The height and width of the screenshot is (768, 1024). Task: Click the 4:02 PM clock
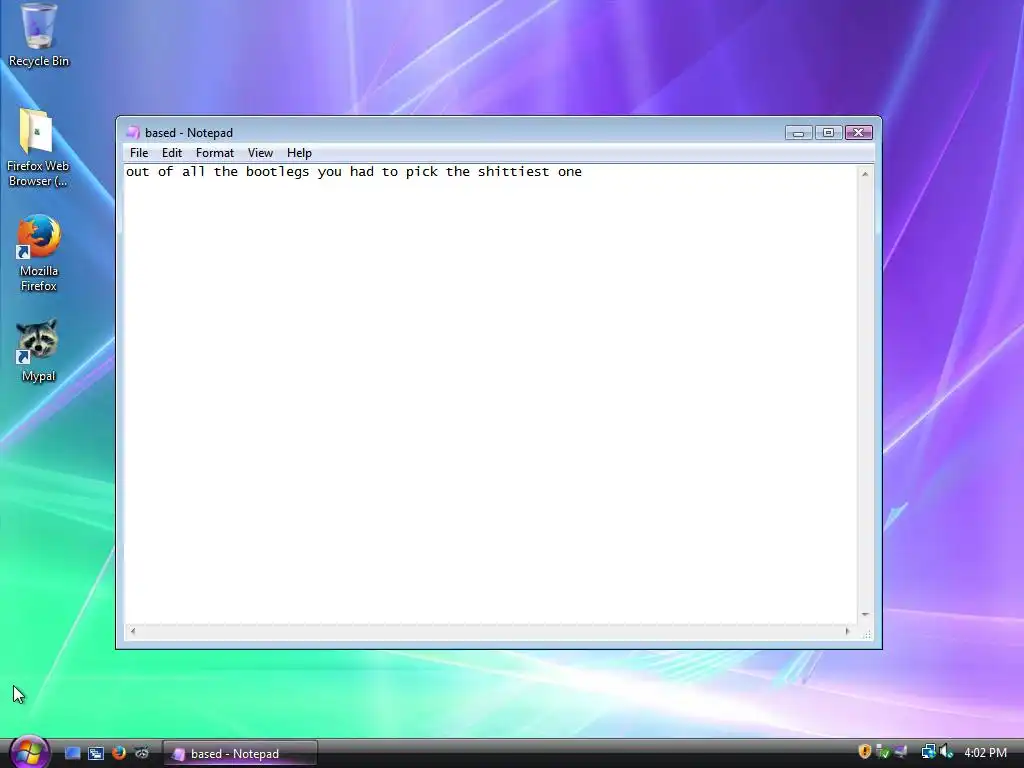(985, 752)
